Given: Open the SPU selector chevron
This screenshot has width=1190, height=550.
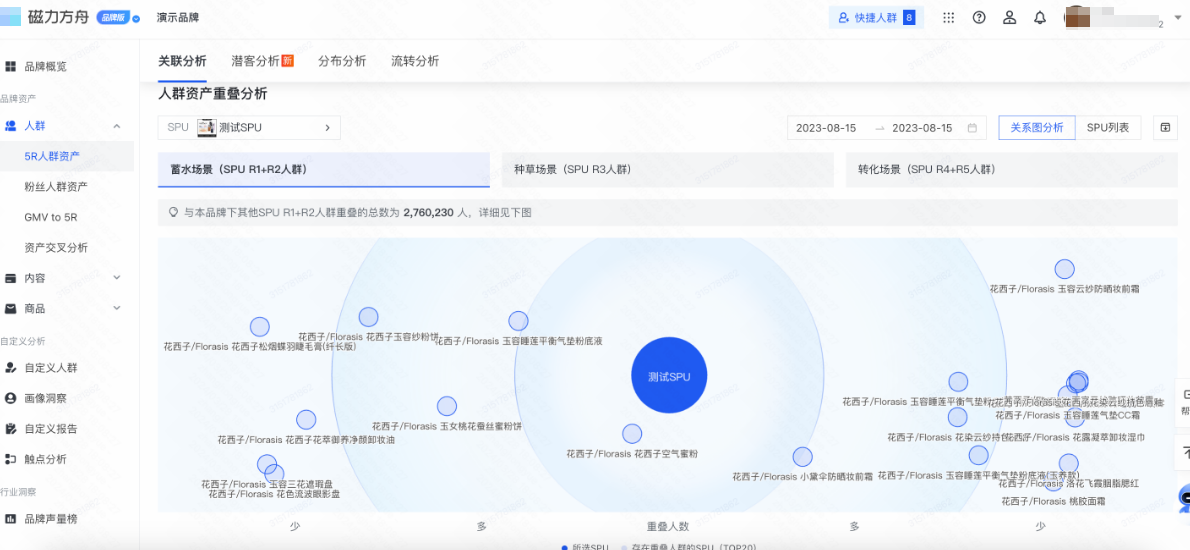Looking at the screenshot, I should point(327,128).
